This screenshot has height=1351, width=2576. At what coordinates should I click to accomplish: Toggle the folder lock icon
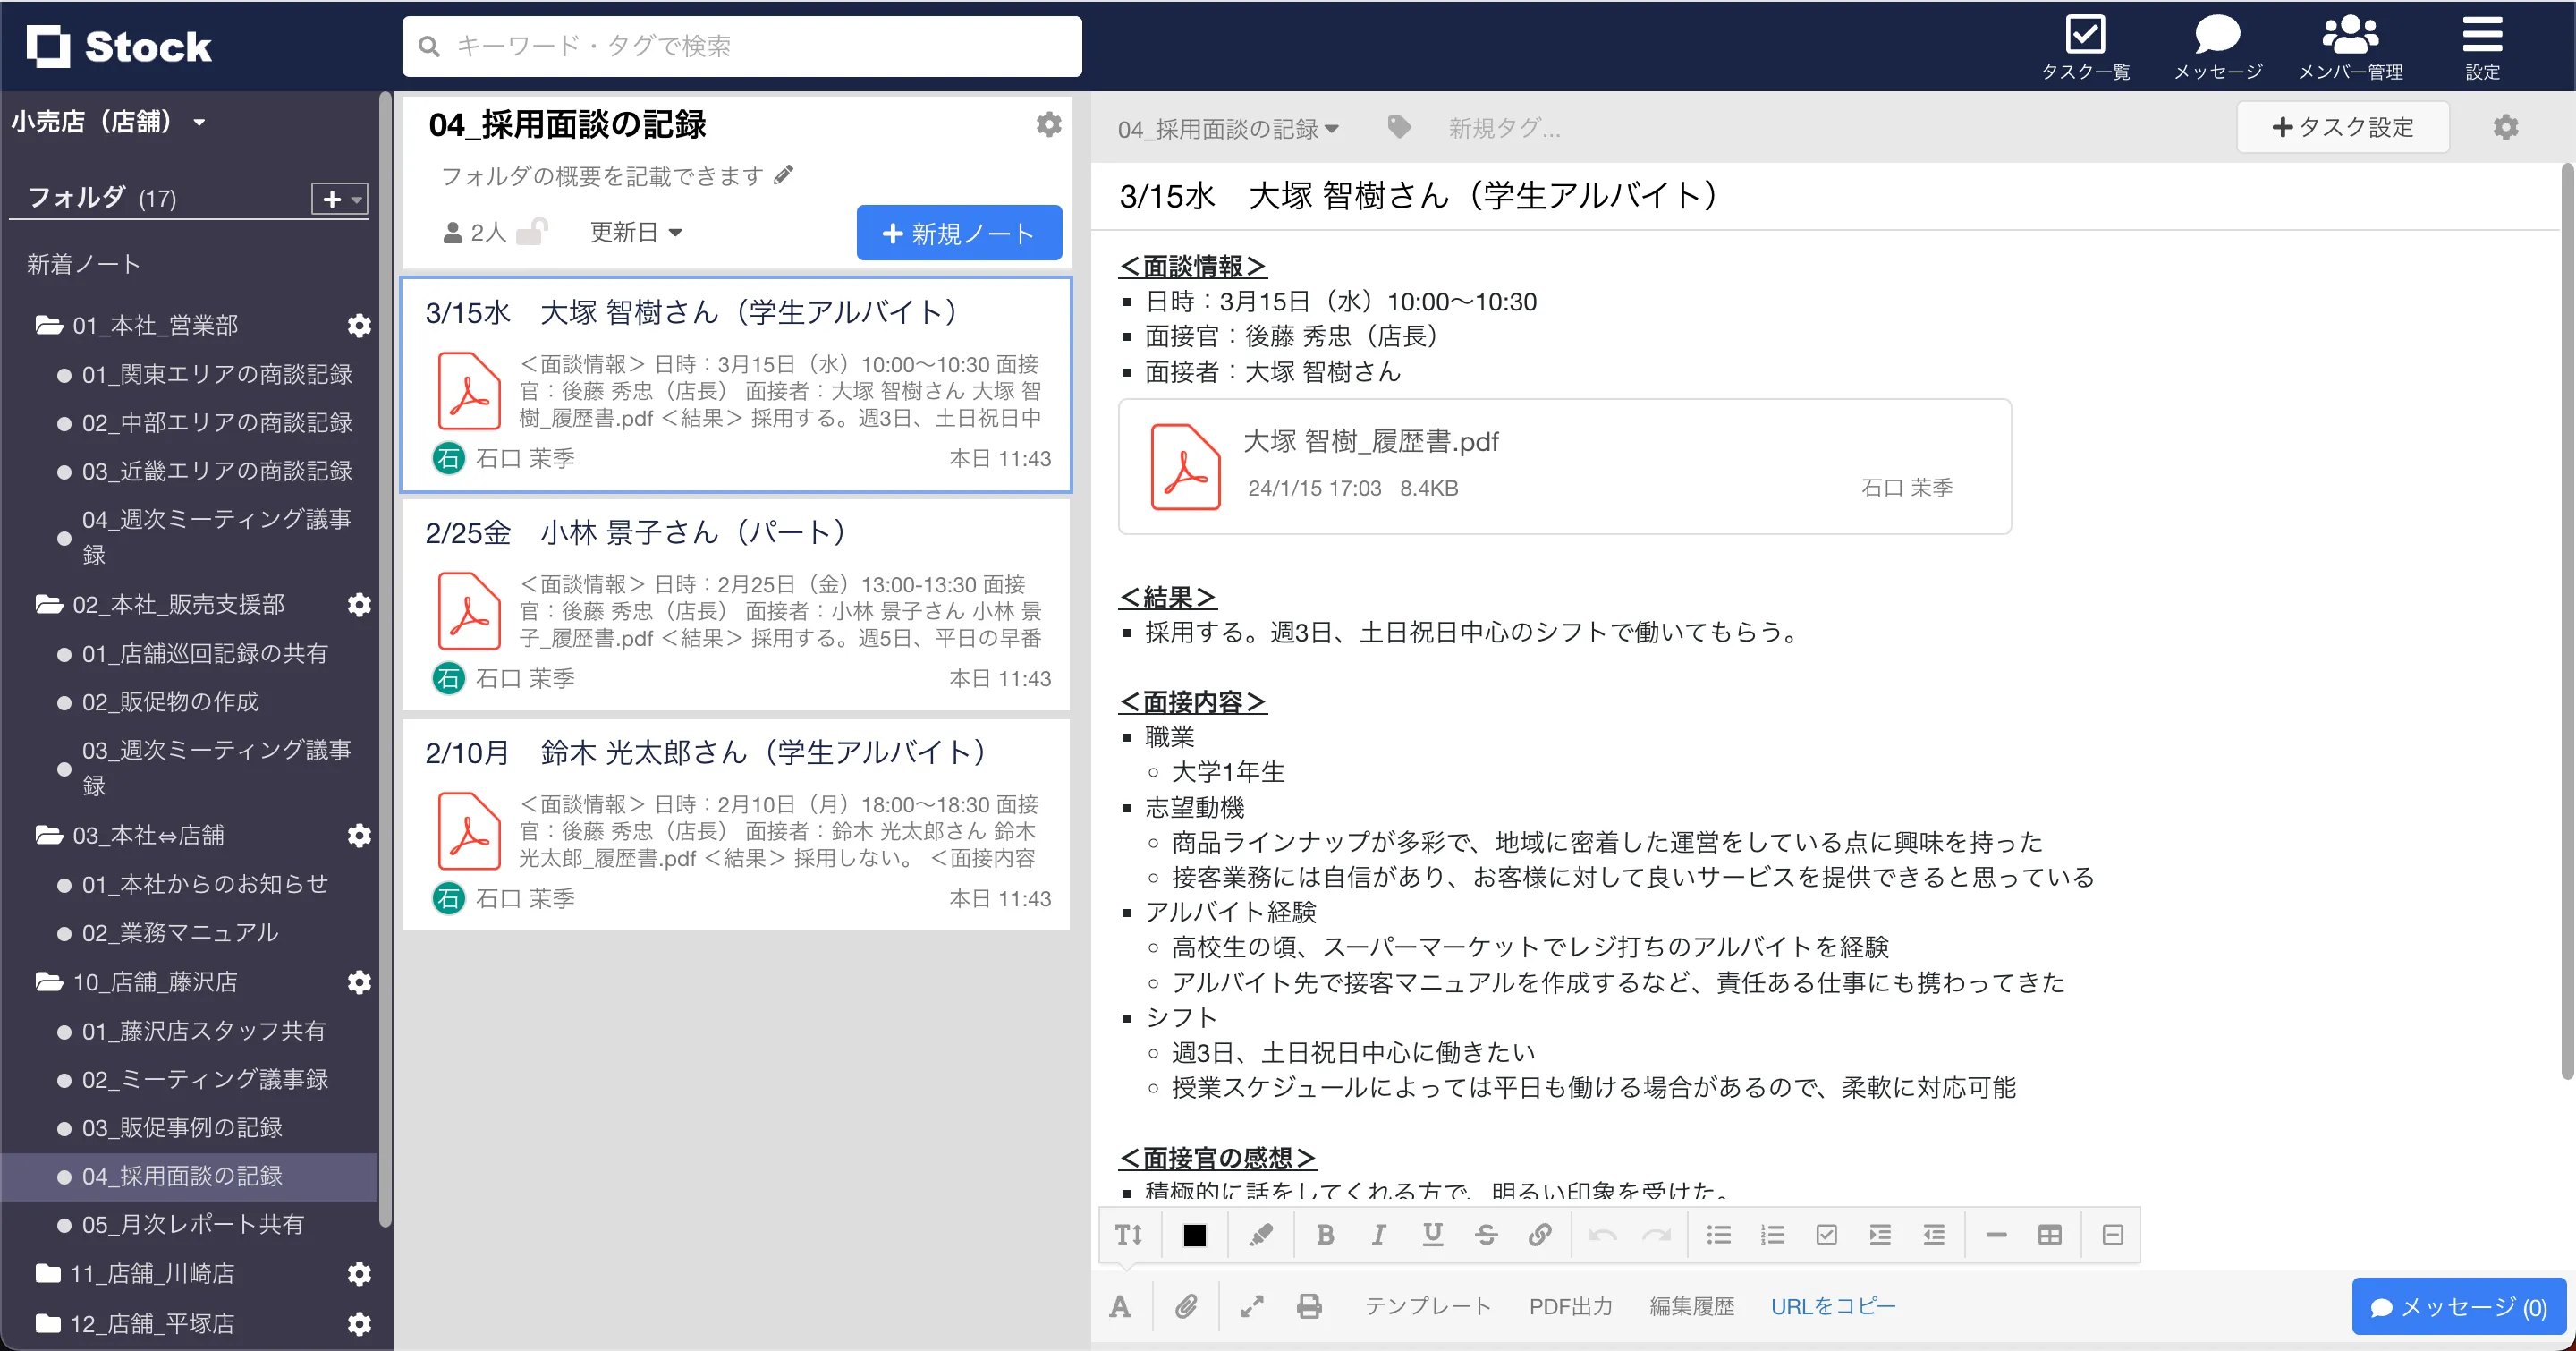[x=532, y=232]
